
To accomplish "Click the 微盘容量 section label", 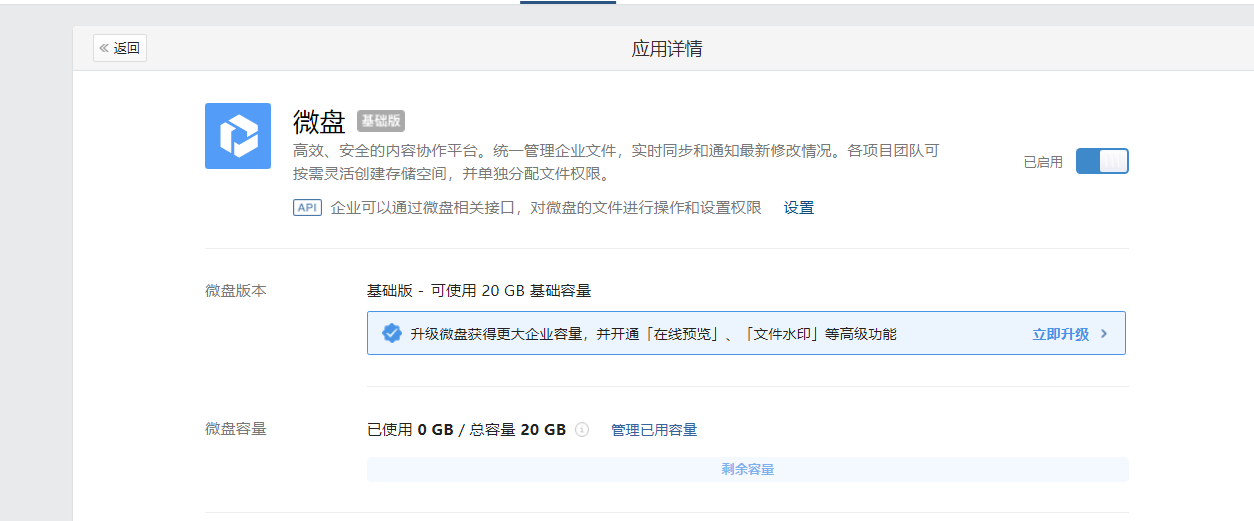I will pyautogui.click(x=236, y=429).
